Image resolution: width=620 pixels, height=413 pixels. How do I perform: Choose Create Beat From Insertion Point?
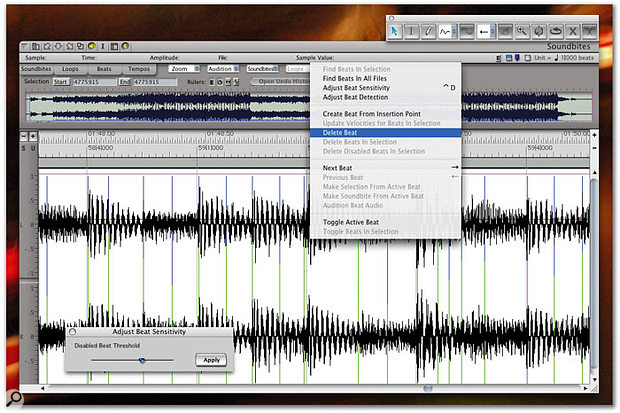(x=386, y=114)
